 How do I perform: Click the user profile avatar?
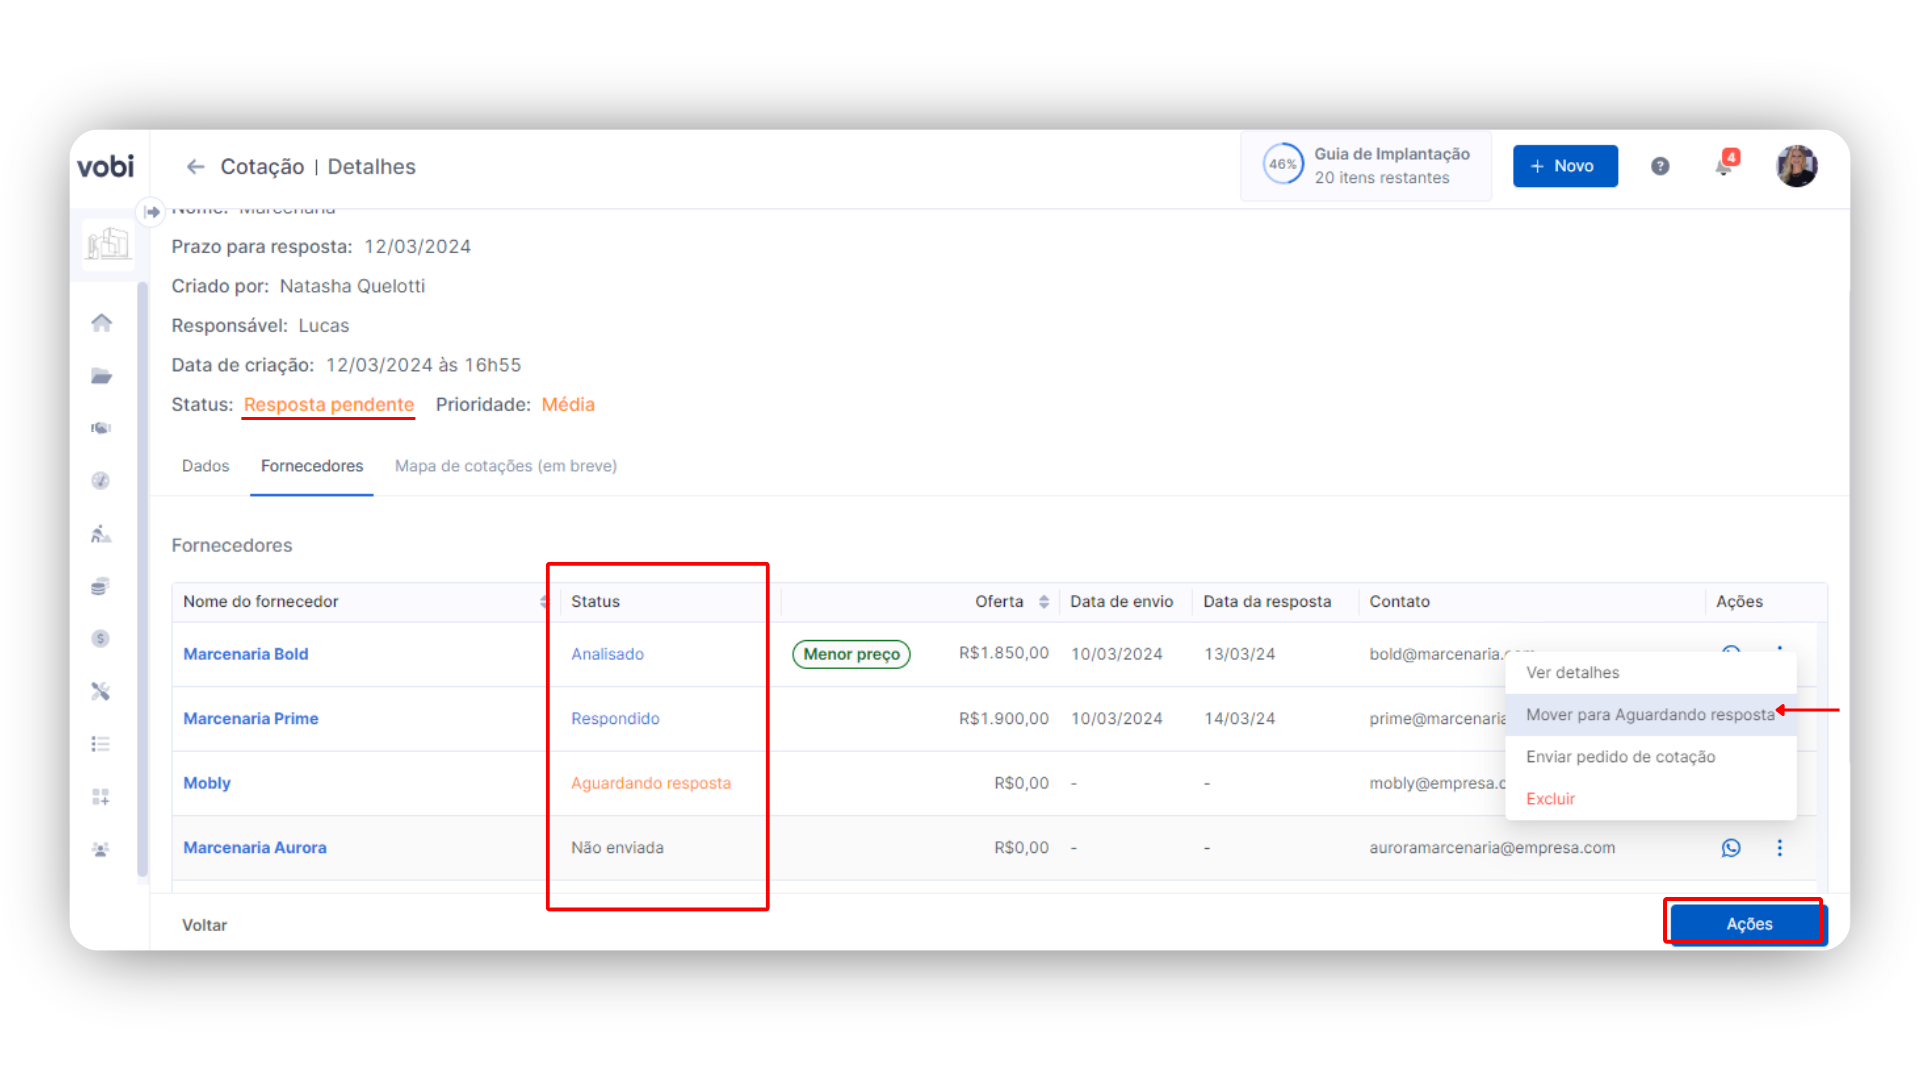(x=1796, y=166)
